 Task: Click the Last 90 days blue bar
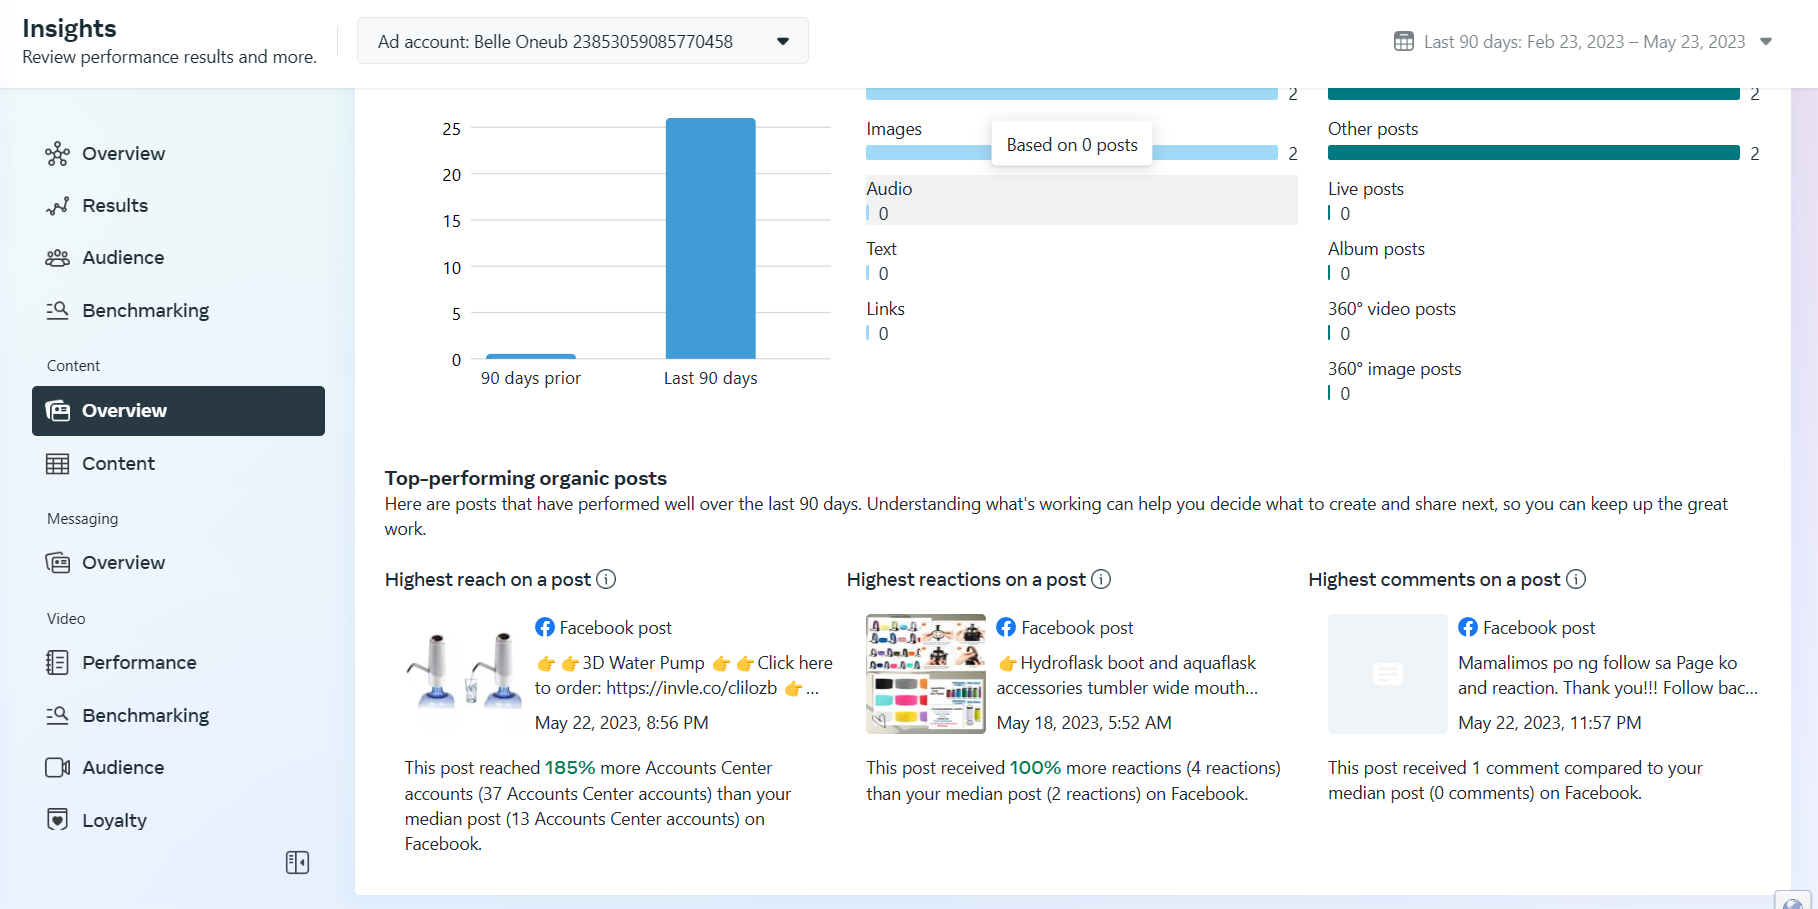(x=710, y=238)
